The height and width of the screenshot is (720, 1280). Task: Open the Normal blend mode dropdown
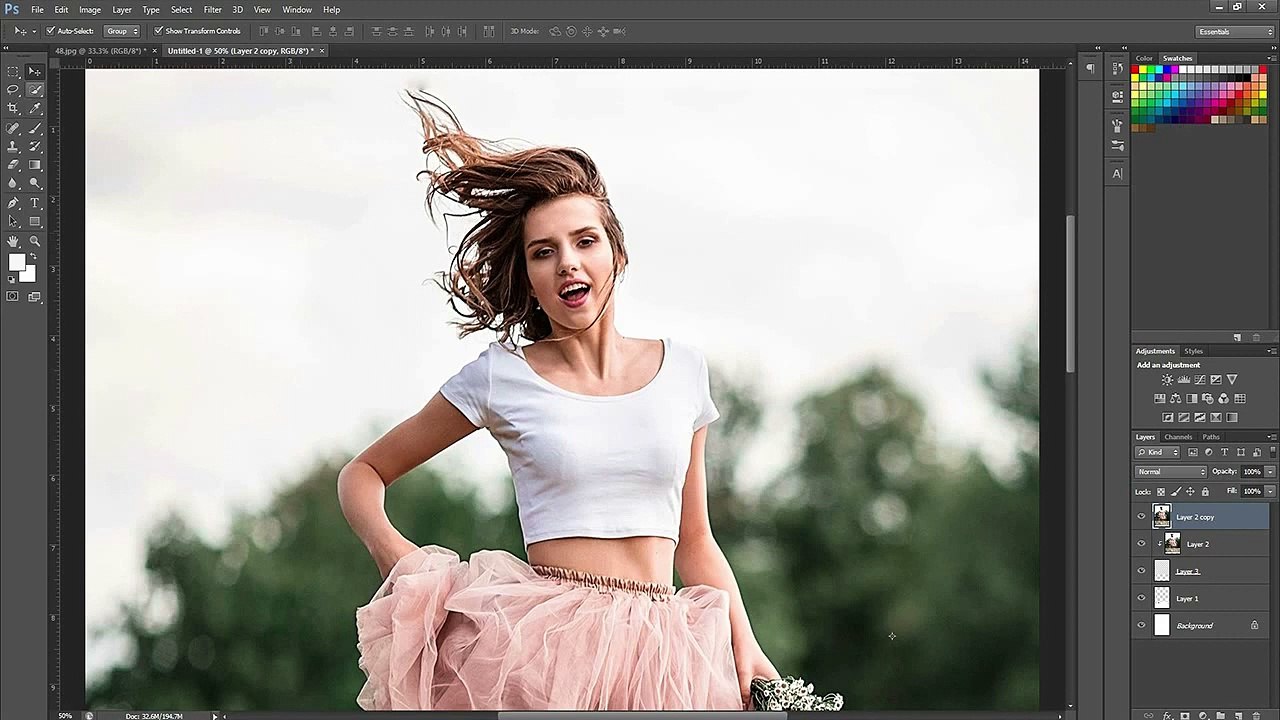point(1171,471)
